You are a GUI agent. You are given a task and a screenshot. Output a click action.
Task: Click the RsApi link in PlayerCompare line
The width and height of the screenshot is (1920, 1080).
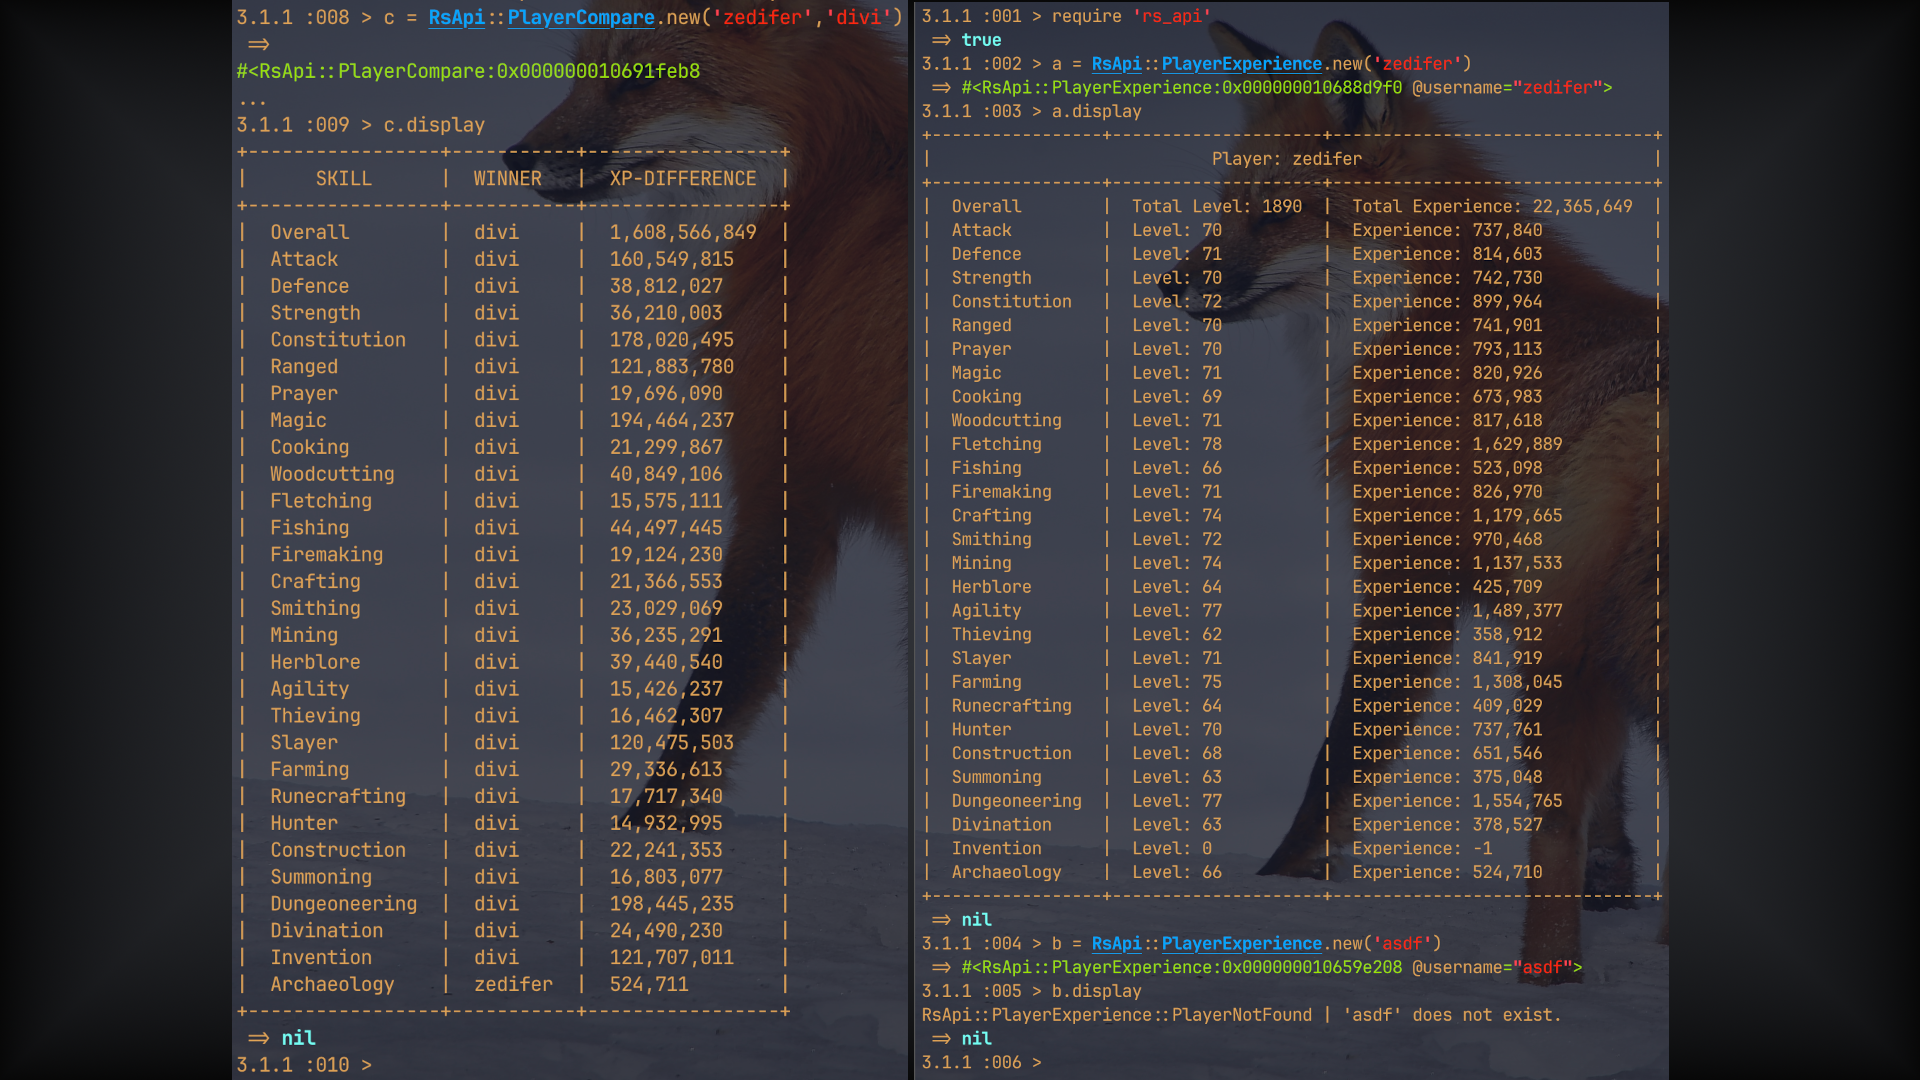456,18
